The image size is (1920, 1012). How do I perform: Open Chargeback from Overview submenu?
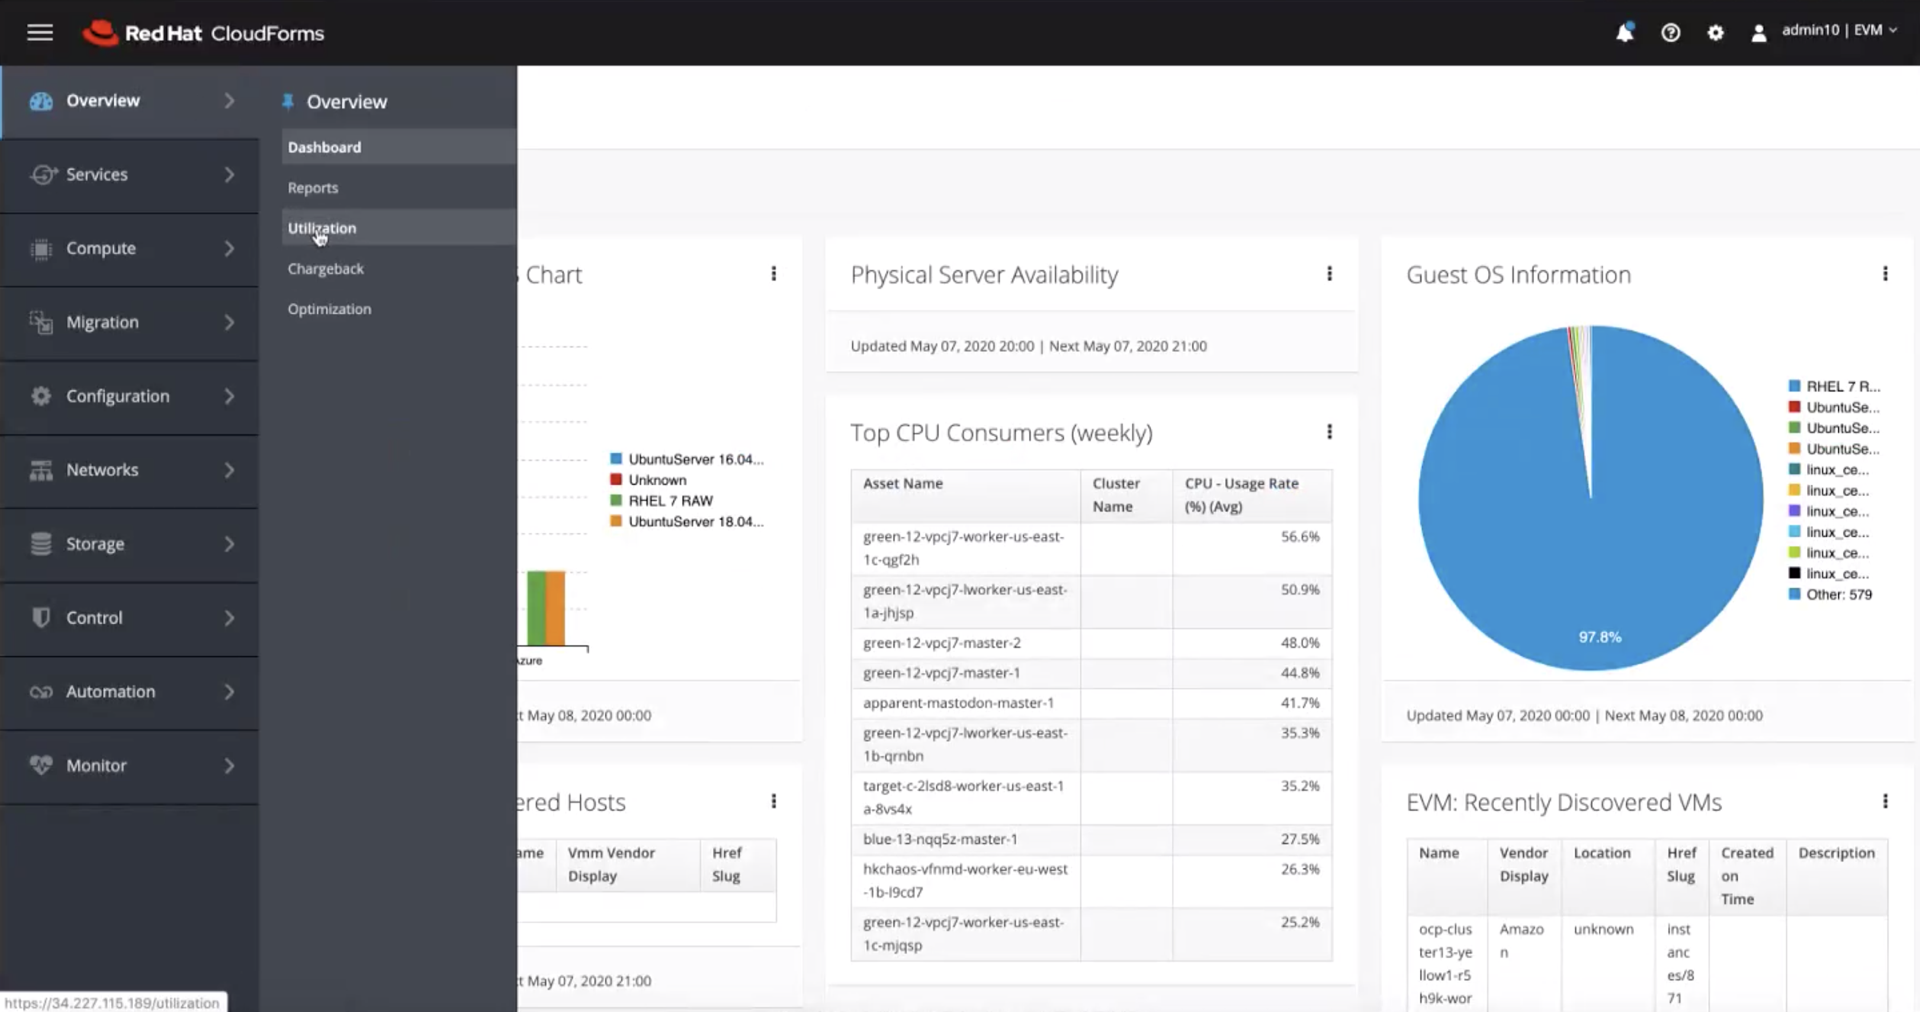click(x=398, y=269)
